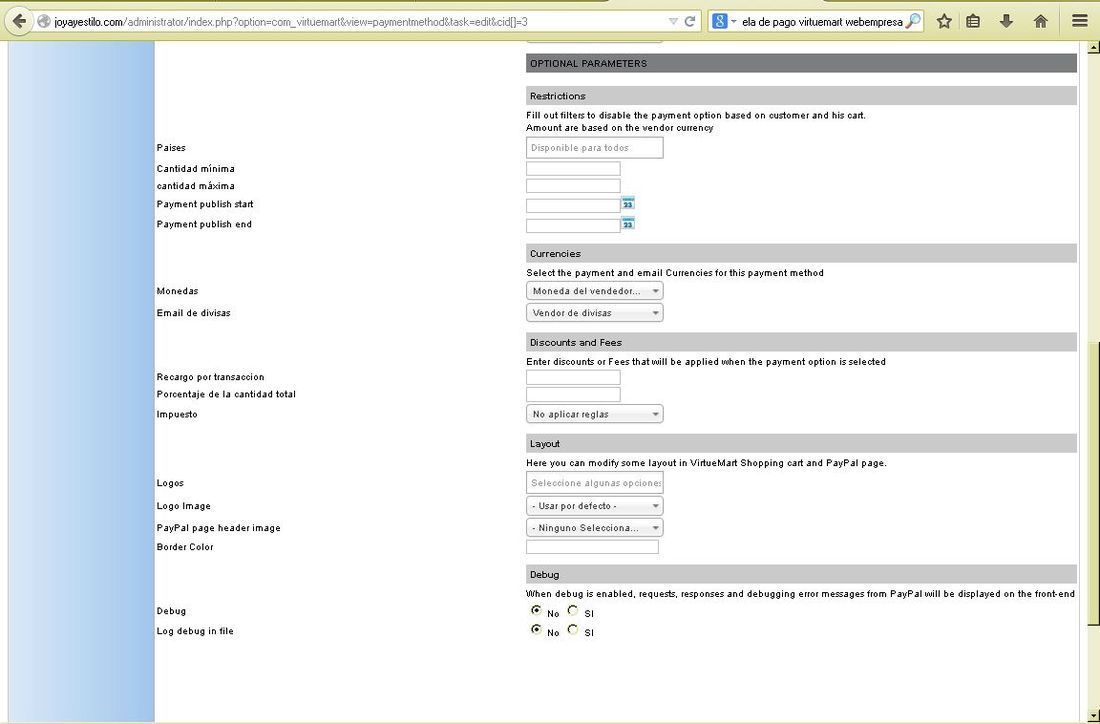Click the Discounts and Fees section header
The height and width of the screenshot is (724, 1100).
coord(801,342)
